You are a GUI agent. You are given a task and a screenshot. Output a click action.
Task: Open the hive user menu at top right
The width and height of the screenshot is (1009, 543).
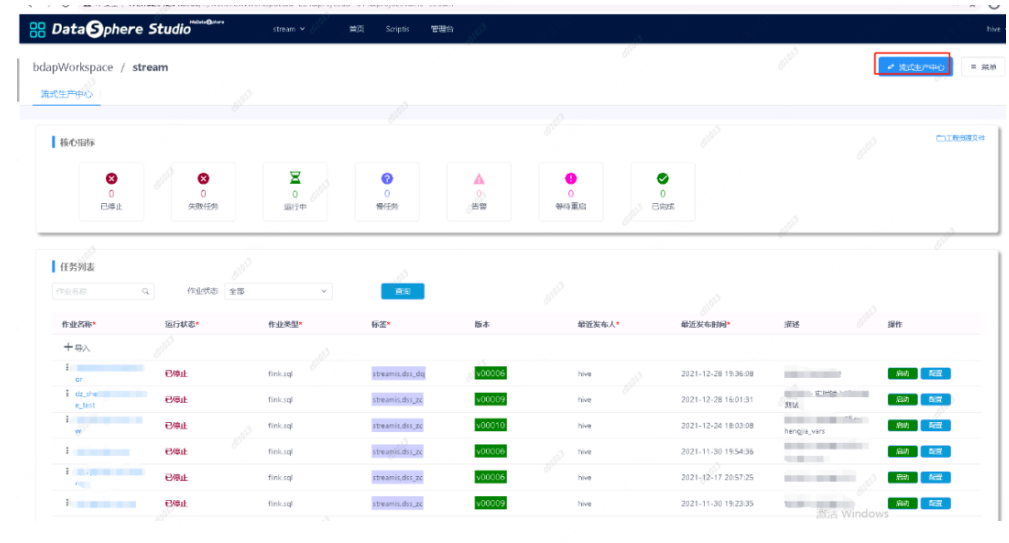(x=994, y=29)
